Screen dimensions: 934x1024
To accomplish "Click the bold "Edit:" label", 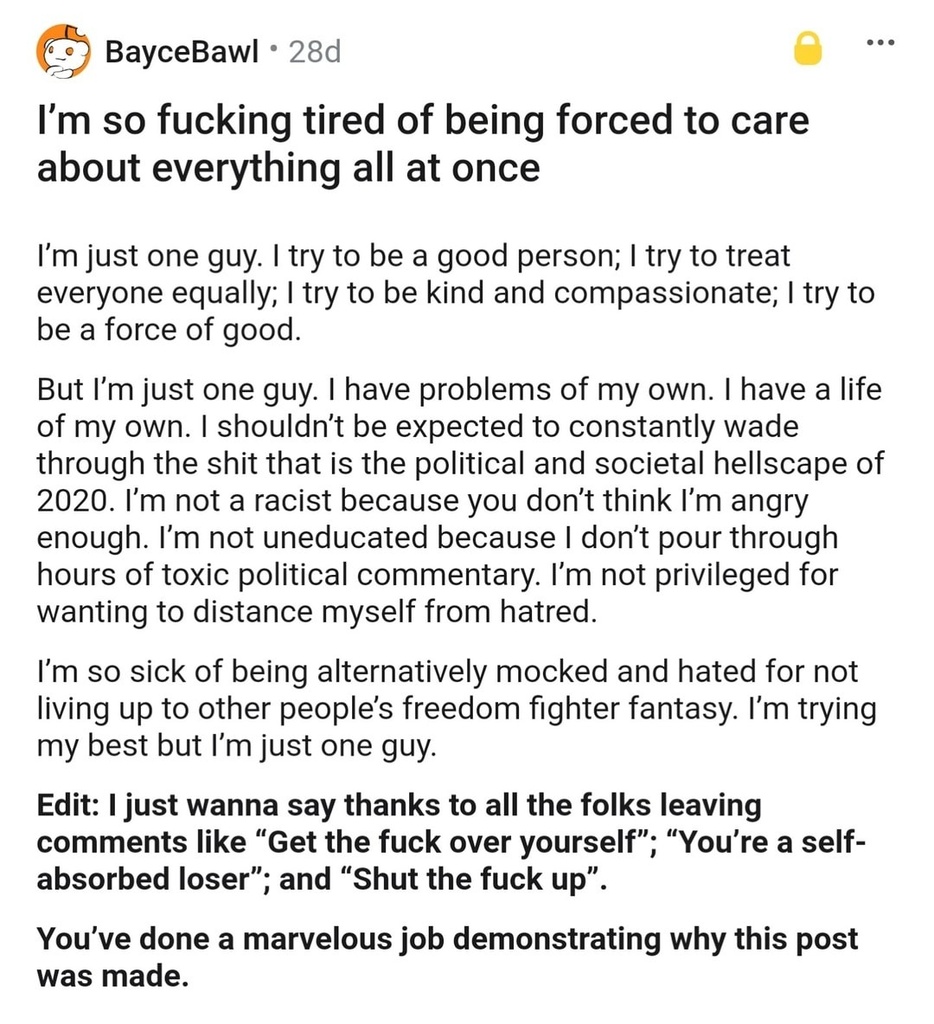I will pos(68,805).
